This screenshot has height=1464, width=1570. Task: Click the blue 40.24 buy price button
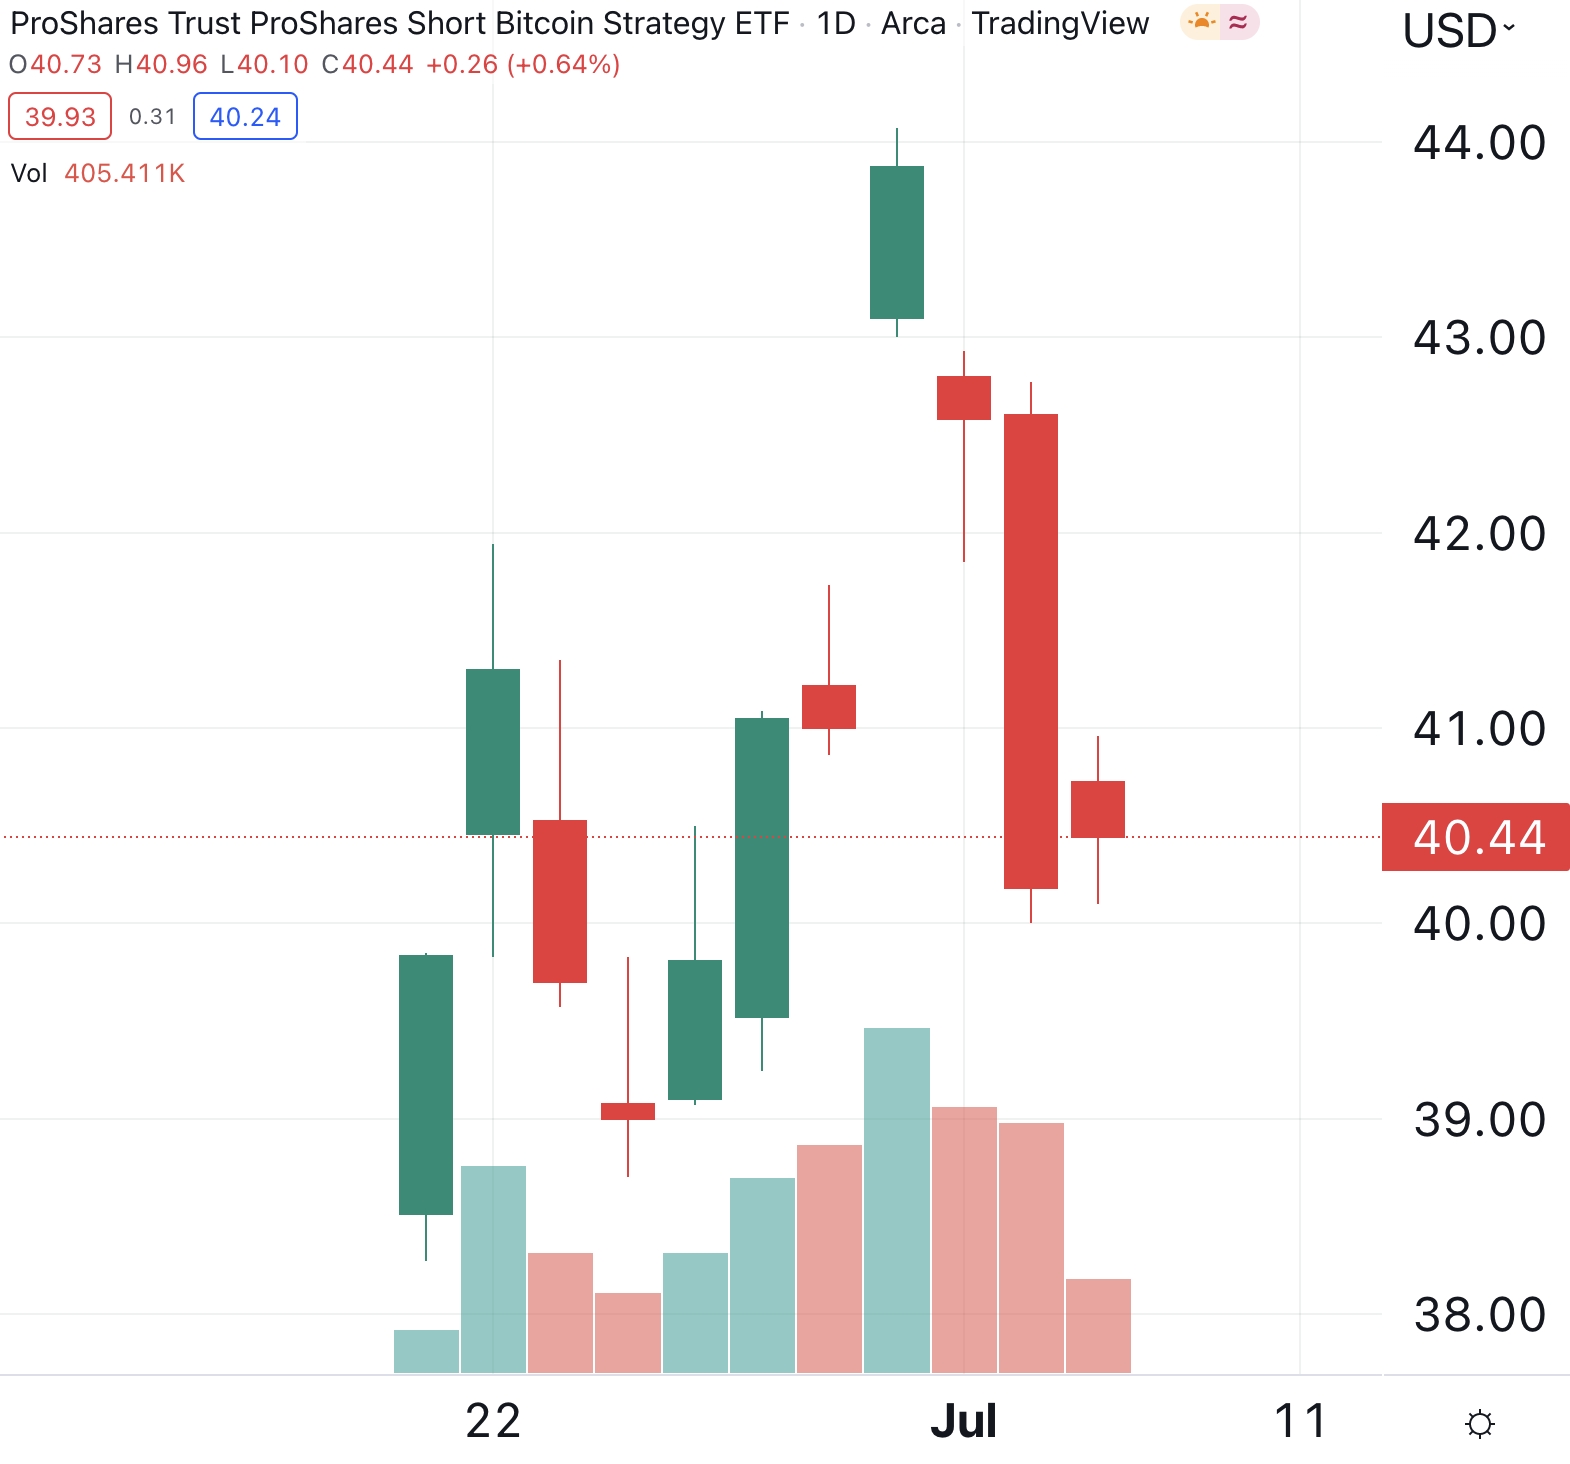click(x=245, y=116)
